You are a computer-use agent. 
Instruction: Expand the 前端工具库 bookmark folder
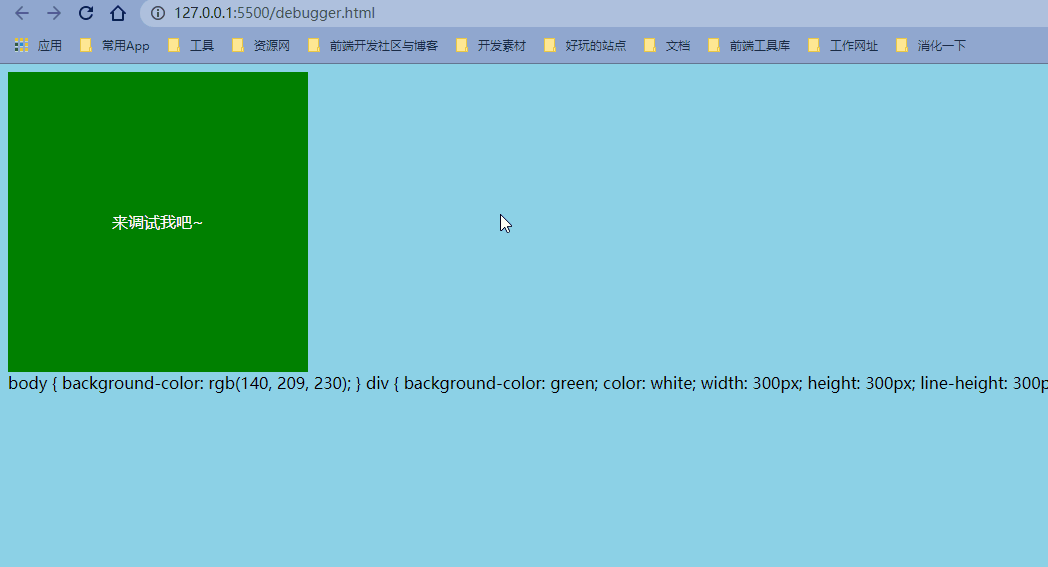[749, 45]
